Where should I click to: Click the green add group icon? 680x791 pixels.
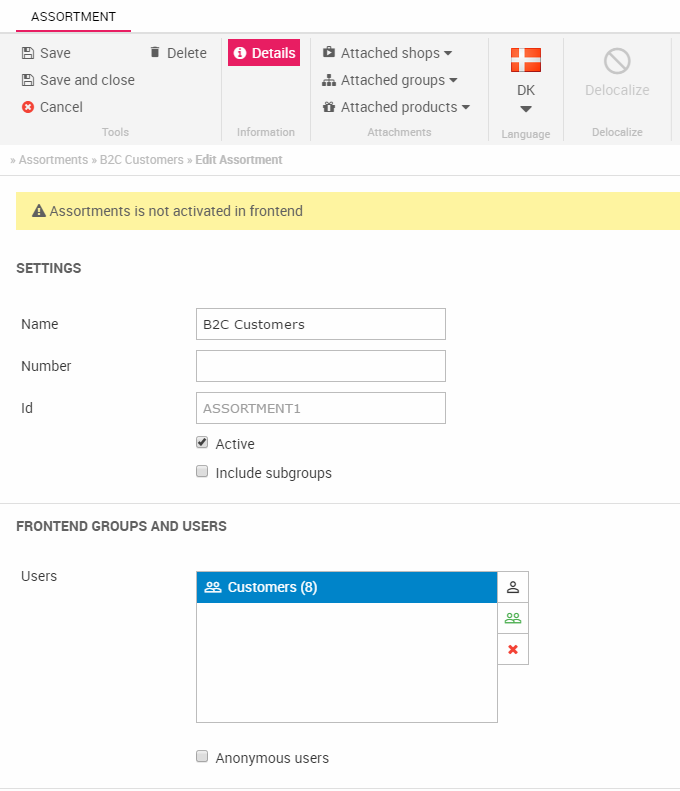tap(513, 618)
